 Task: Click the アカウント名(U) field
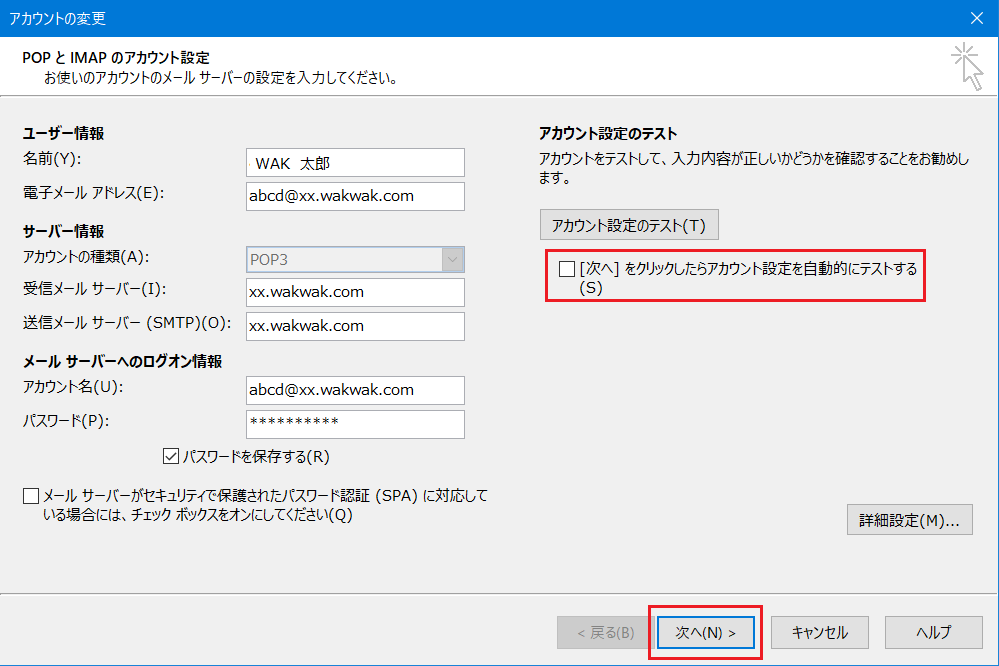point(355,390)
